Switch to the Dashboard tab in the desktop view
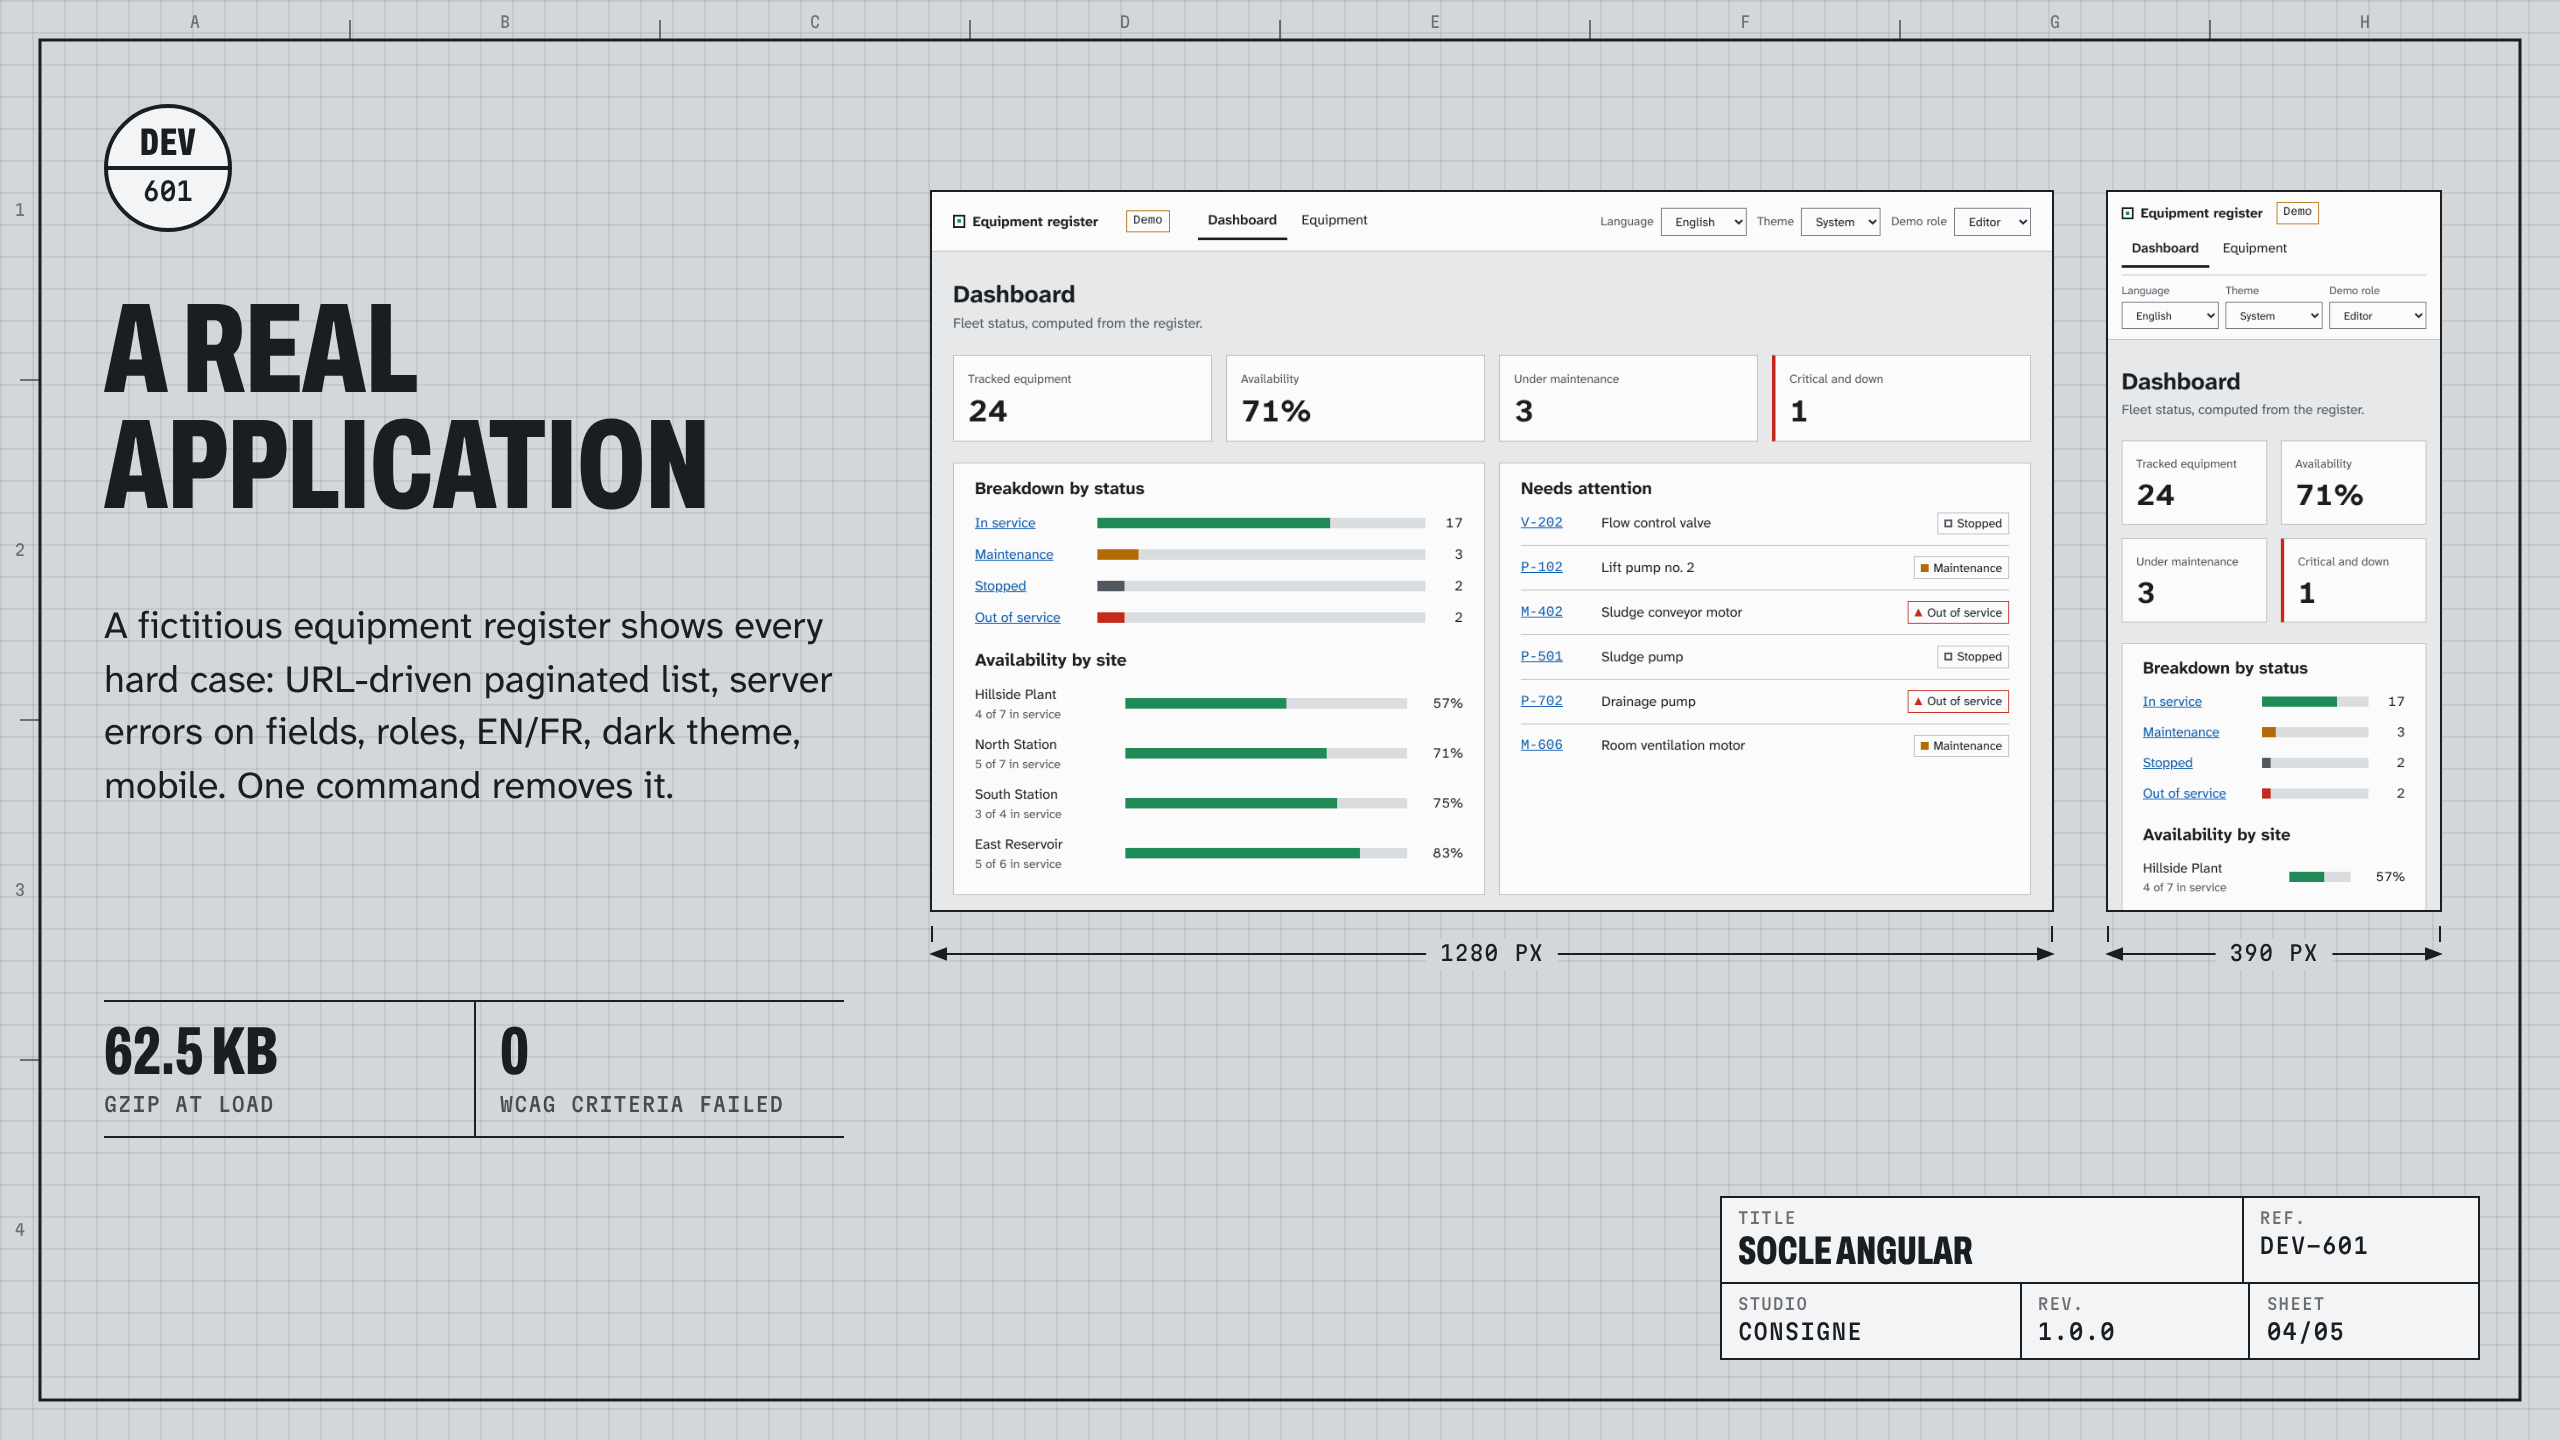 coord(1242,221)
